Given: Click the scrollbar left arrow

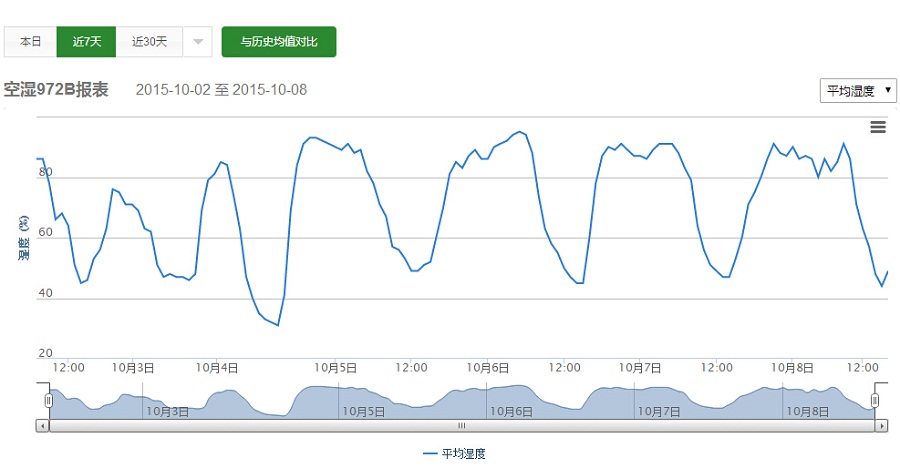Looking at the screenshot, I should [43, 425].
